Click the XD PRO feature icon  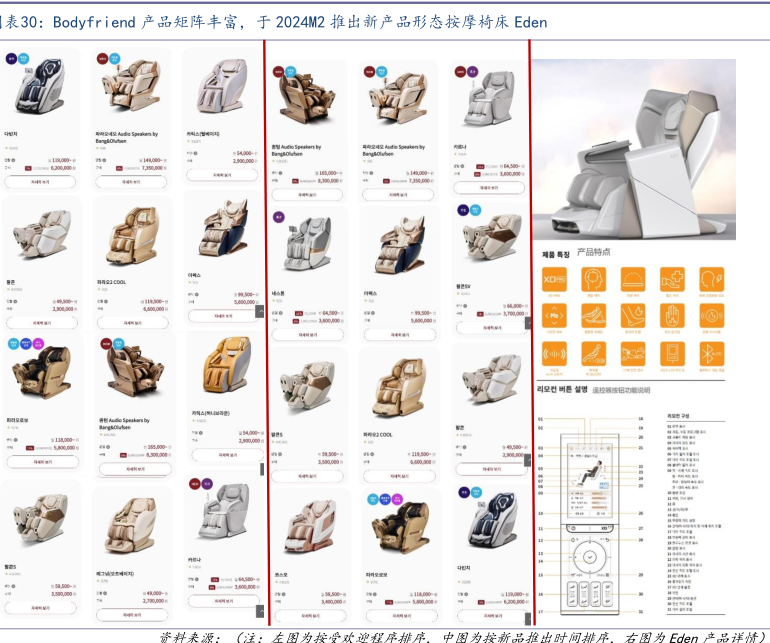click(x=554, y=280)
